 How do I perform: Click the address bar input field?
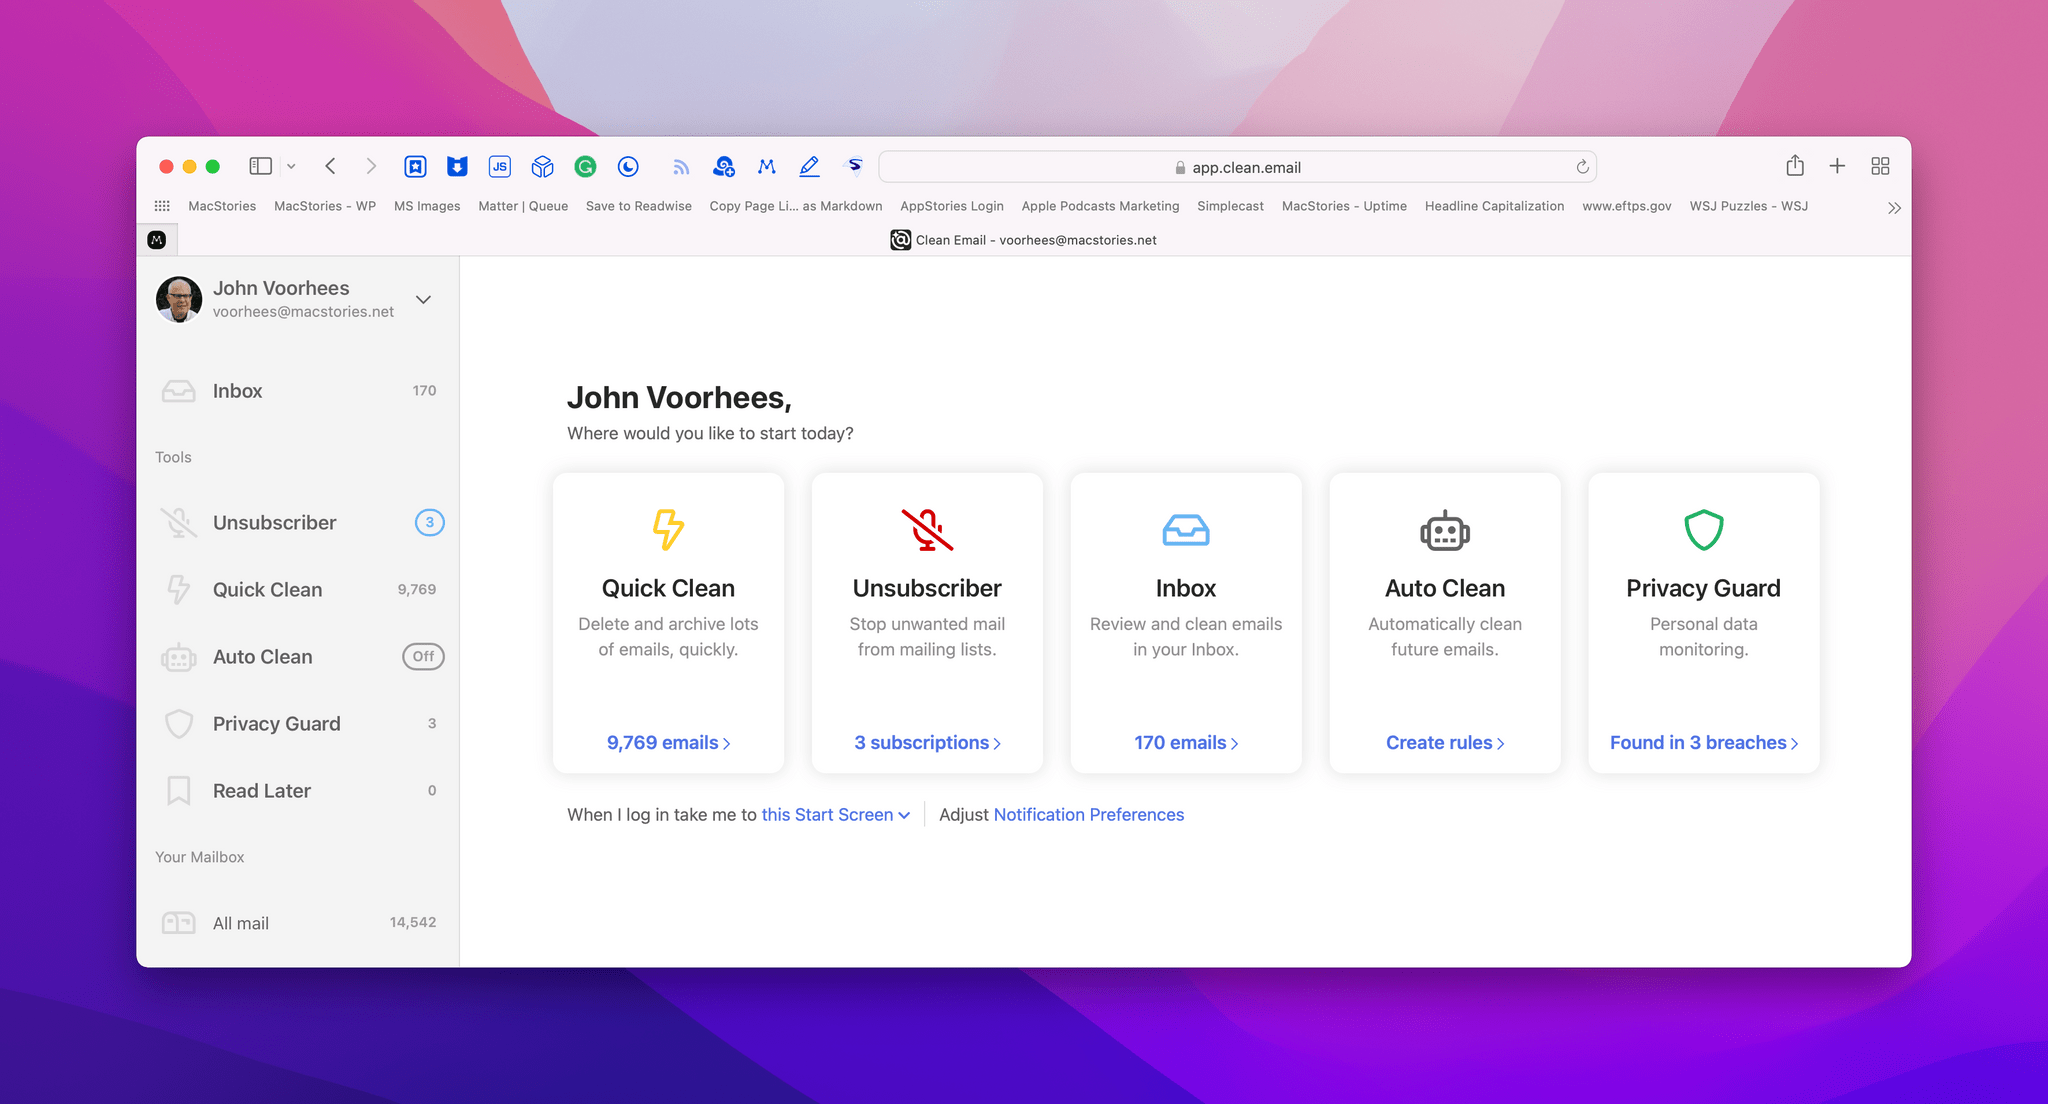1238,166
